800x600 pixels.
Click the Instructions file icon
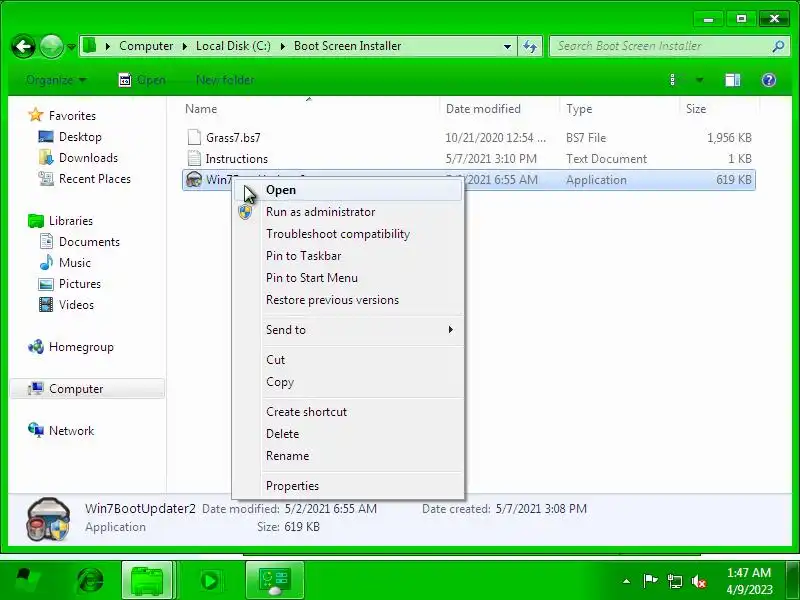(194, 158)
